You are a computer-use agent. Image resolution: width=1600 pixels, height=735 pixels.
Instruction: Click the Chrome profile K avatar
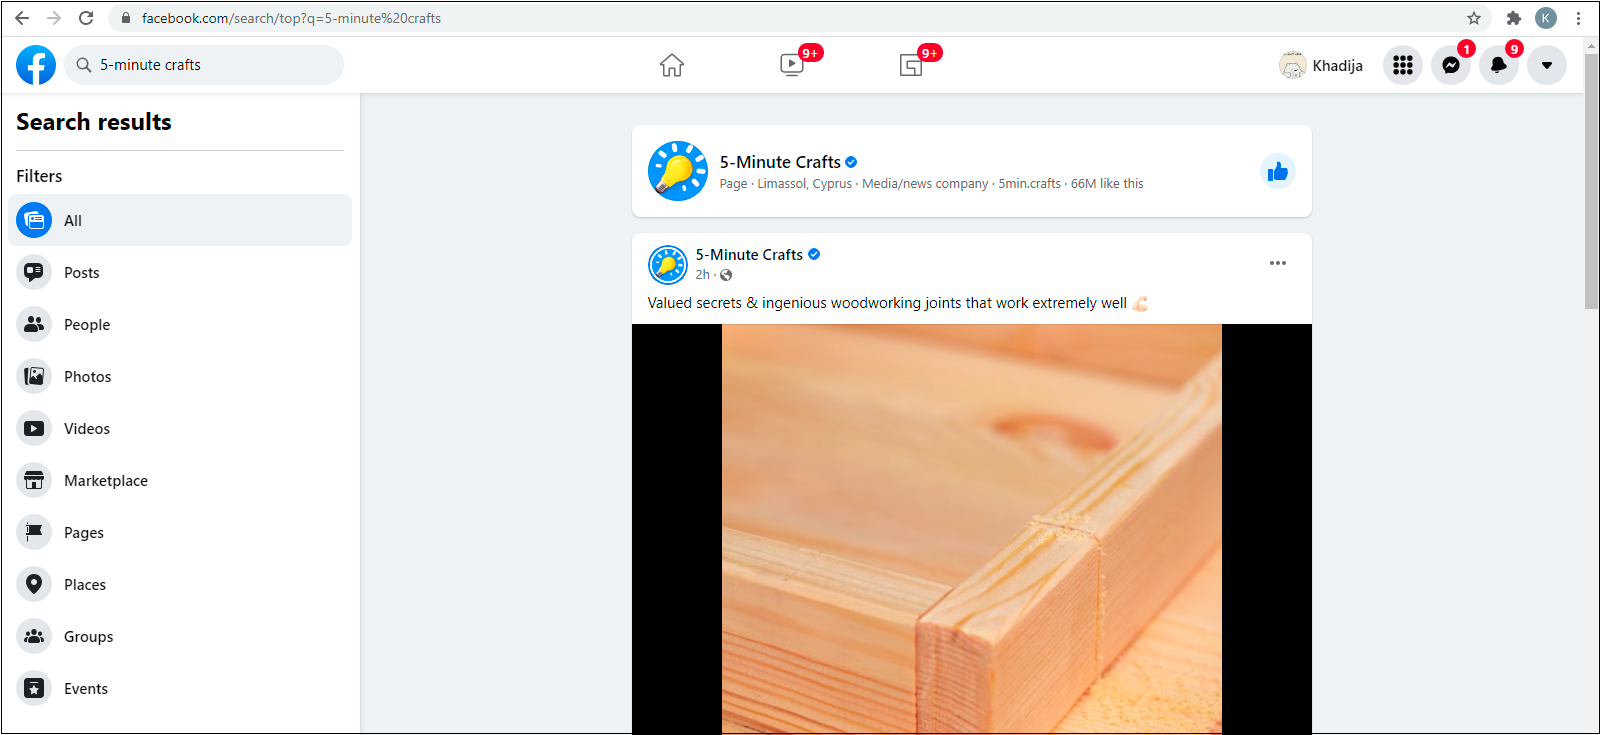(x=1546, y=18)
